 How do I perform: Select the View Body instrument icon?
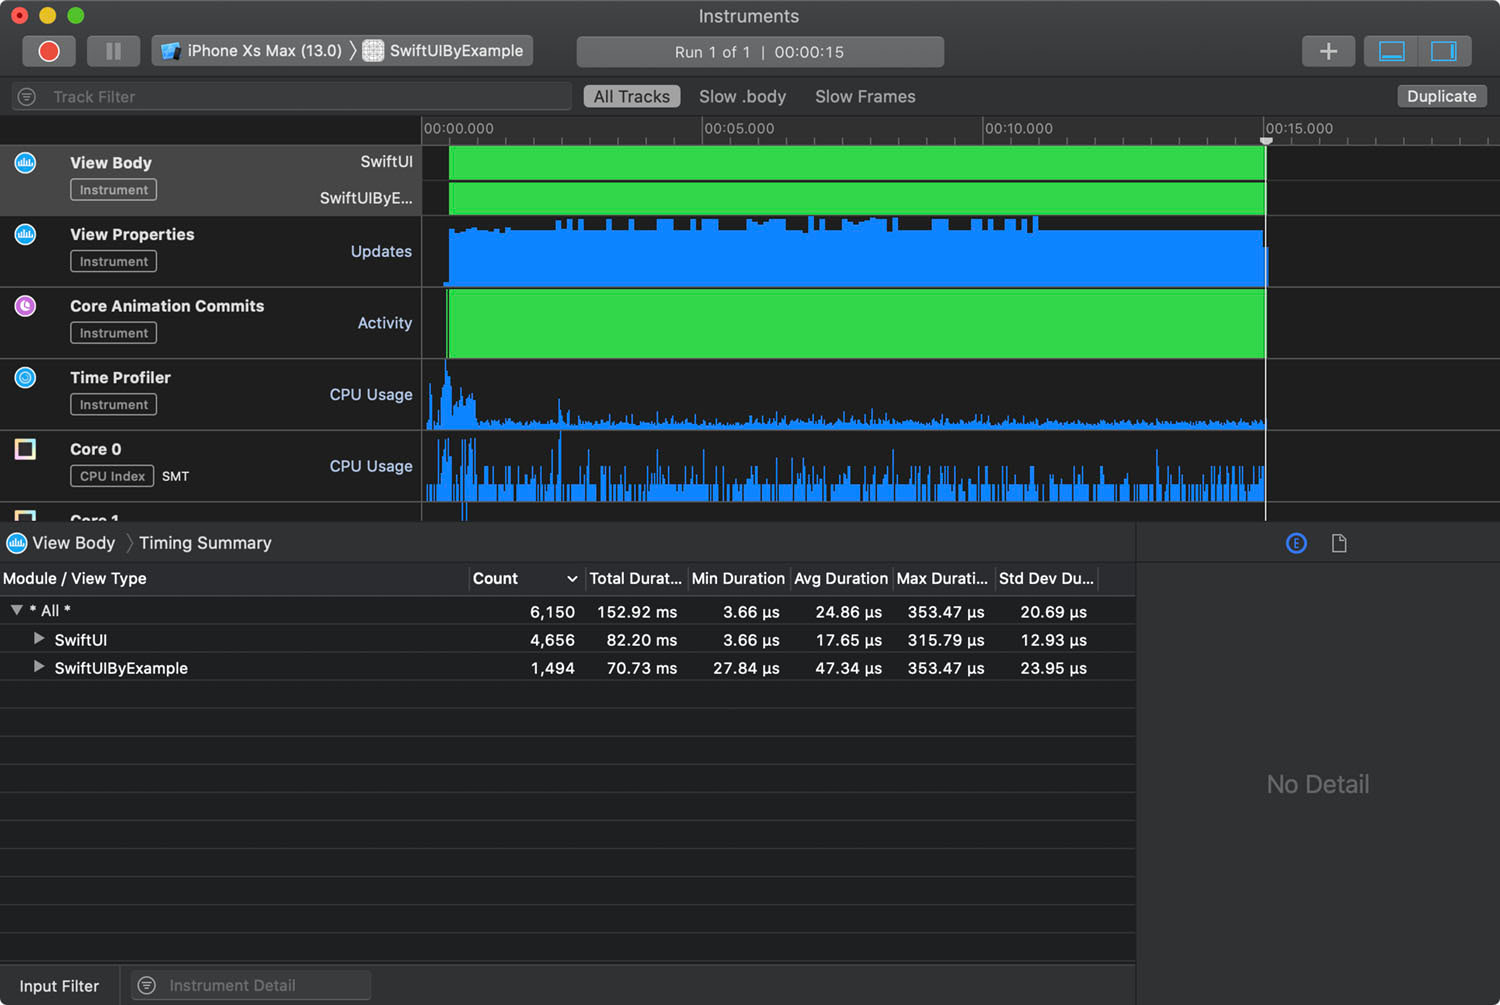[x=25, y=163]
